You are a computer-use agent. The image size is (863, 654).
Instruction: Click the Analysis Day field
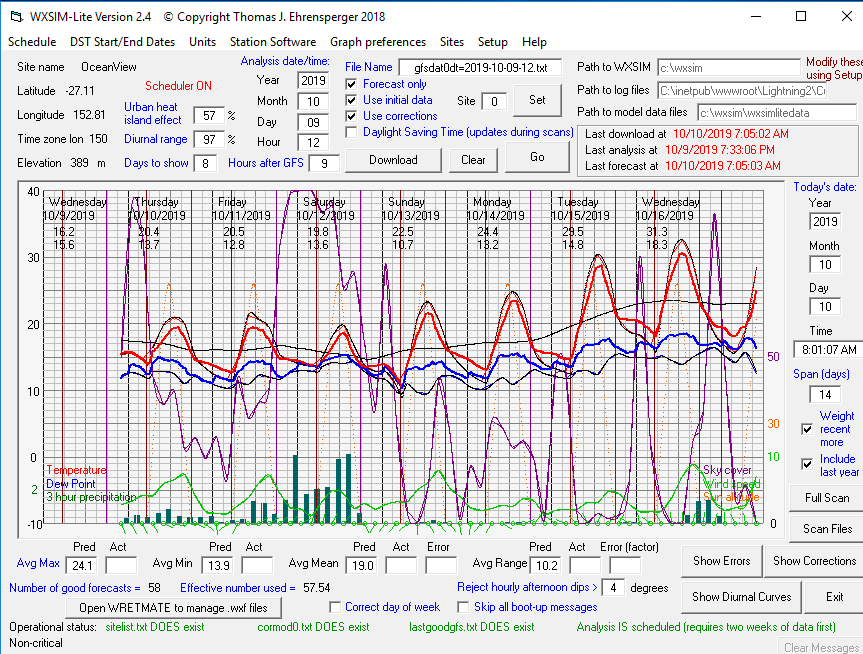(x=313, y=122)
